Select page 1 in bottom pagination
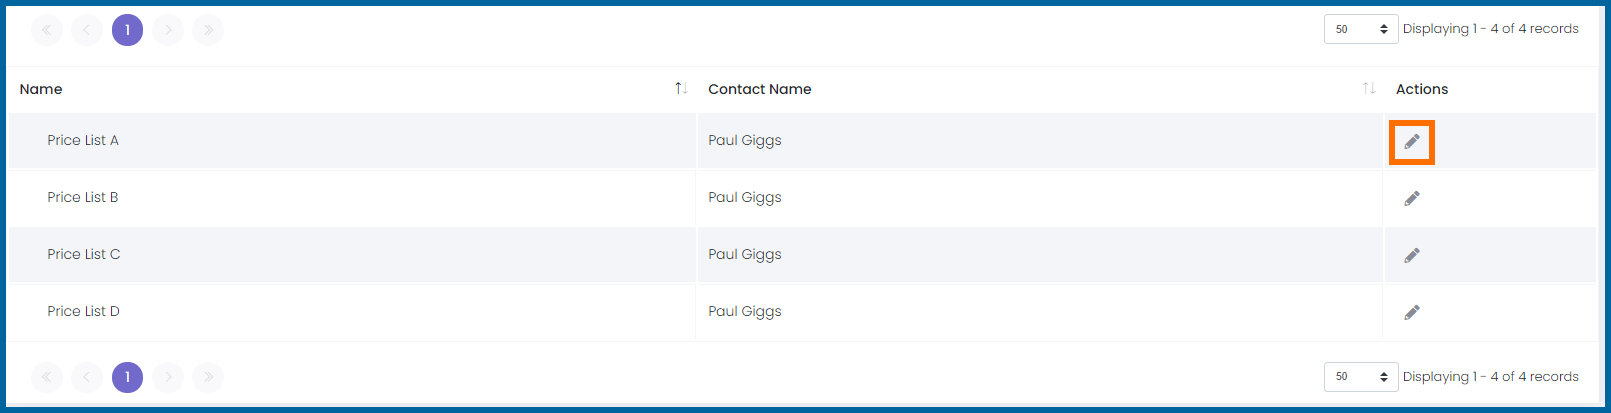This screenshot has height=413, width=1611. tap(127, 377)
